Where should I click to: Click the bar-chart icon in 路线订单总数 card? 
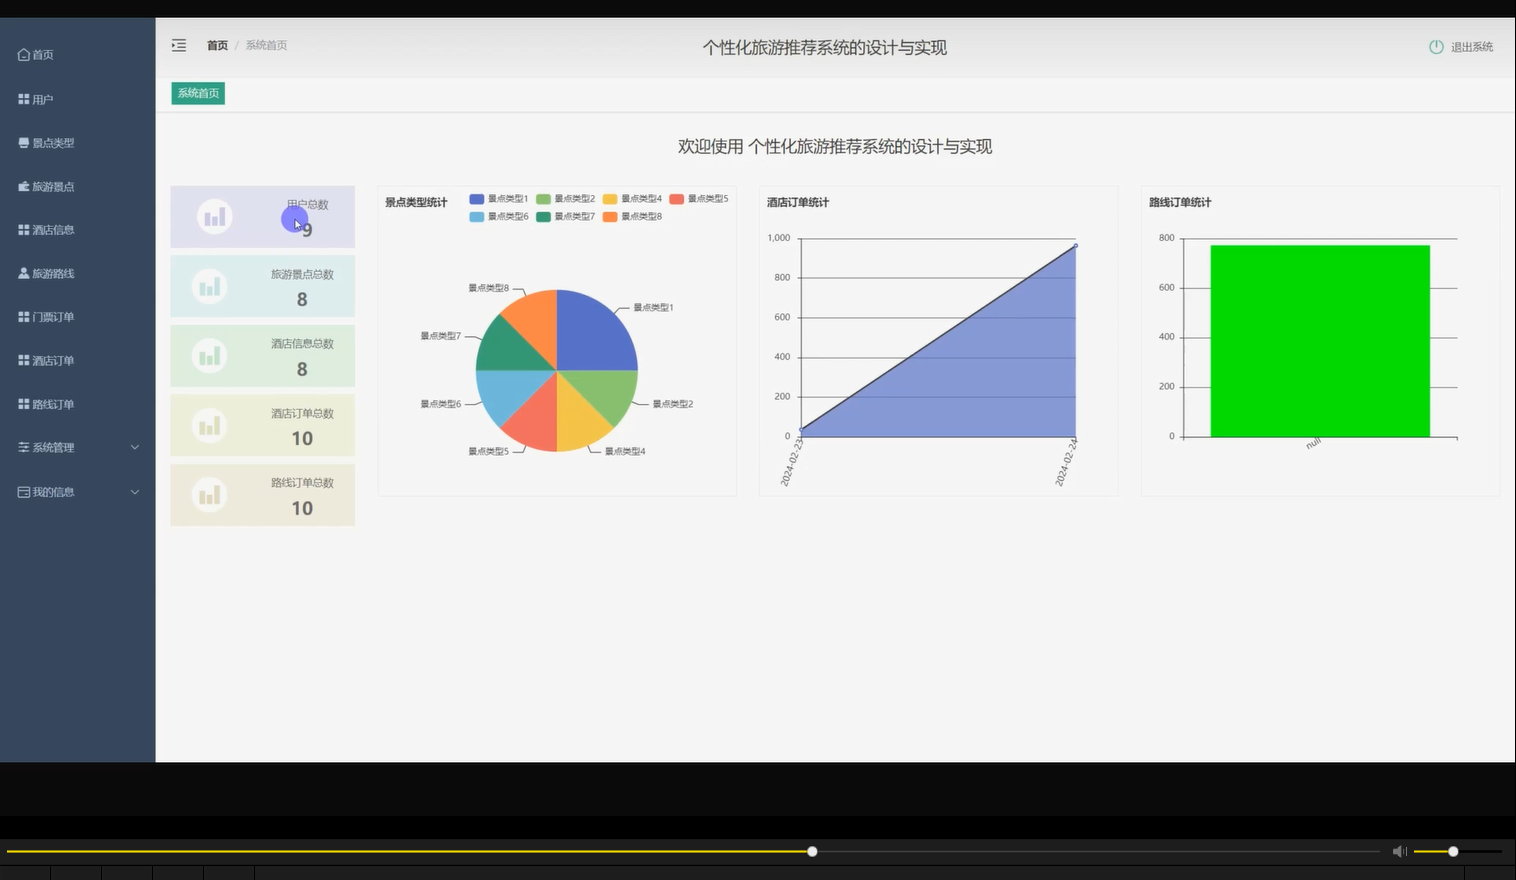tap(210, 495)
